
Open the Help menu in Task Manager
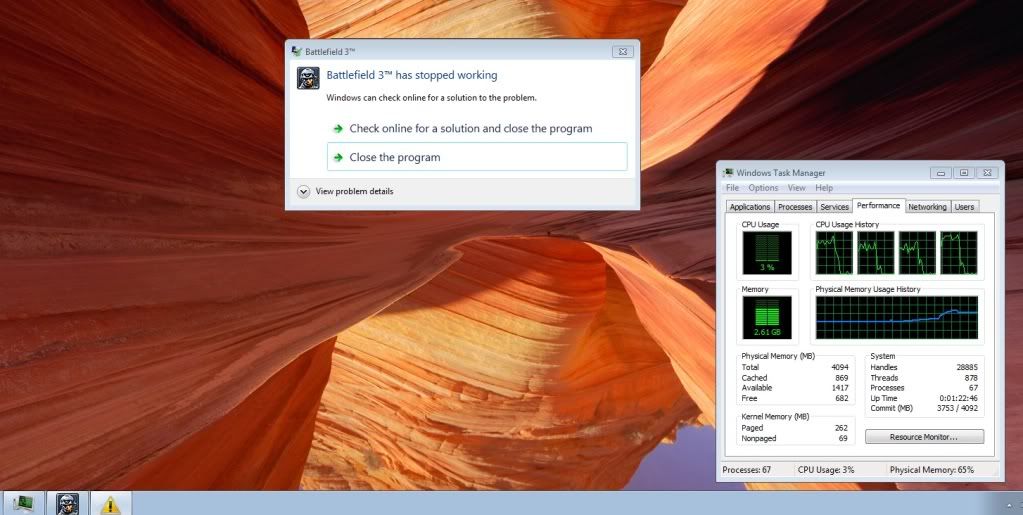(824, 187)
